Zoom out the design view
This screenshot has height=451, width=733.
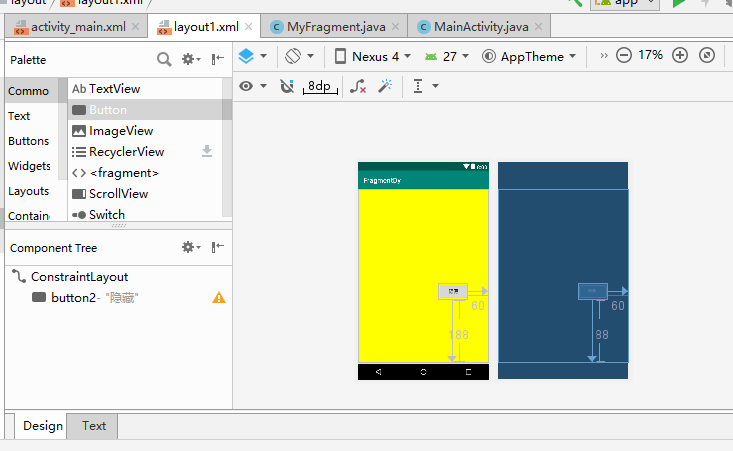[624, 55]
